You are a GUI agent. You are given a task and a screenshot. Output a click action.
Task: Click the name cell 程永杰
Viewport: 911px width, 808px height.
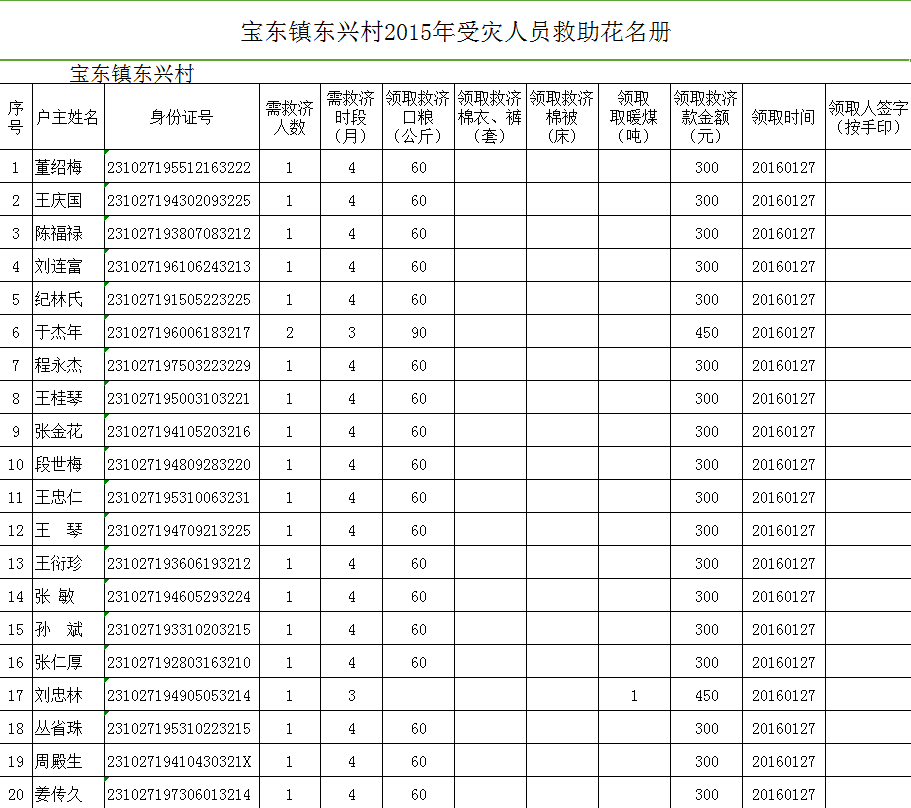tap(69, 365)
